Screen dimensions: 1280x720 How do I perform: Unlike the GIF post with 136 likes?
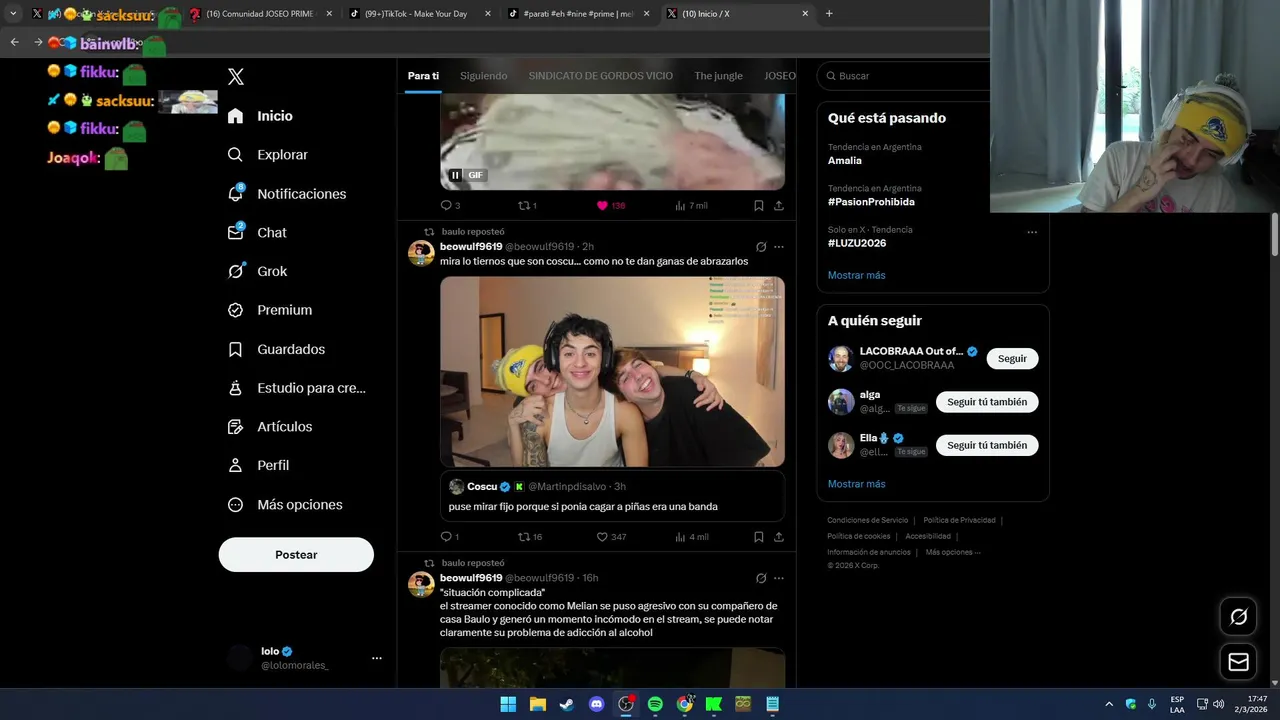pos(610,205)
